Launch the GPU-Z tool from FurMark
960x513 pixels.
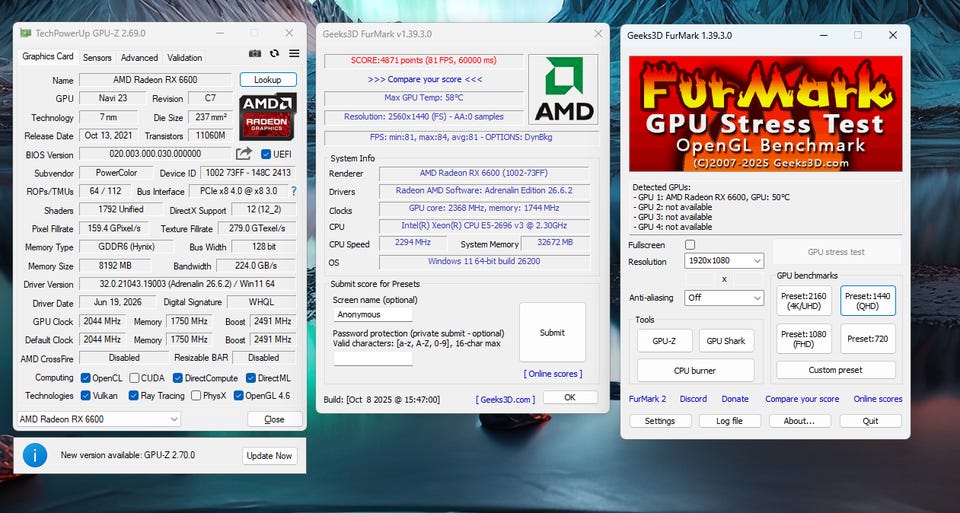[664, 340]
